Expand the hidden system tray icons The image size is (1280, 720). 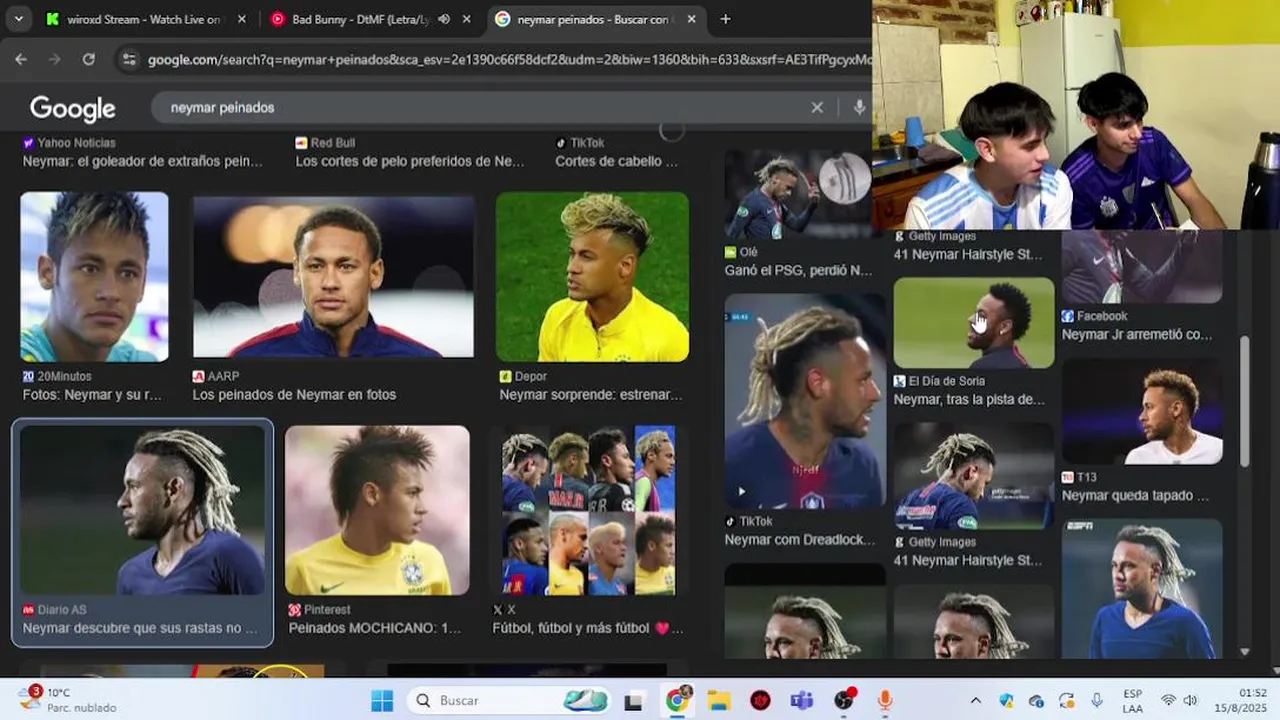point(975,701)
